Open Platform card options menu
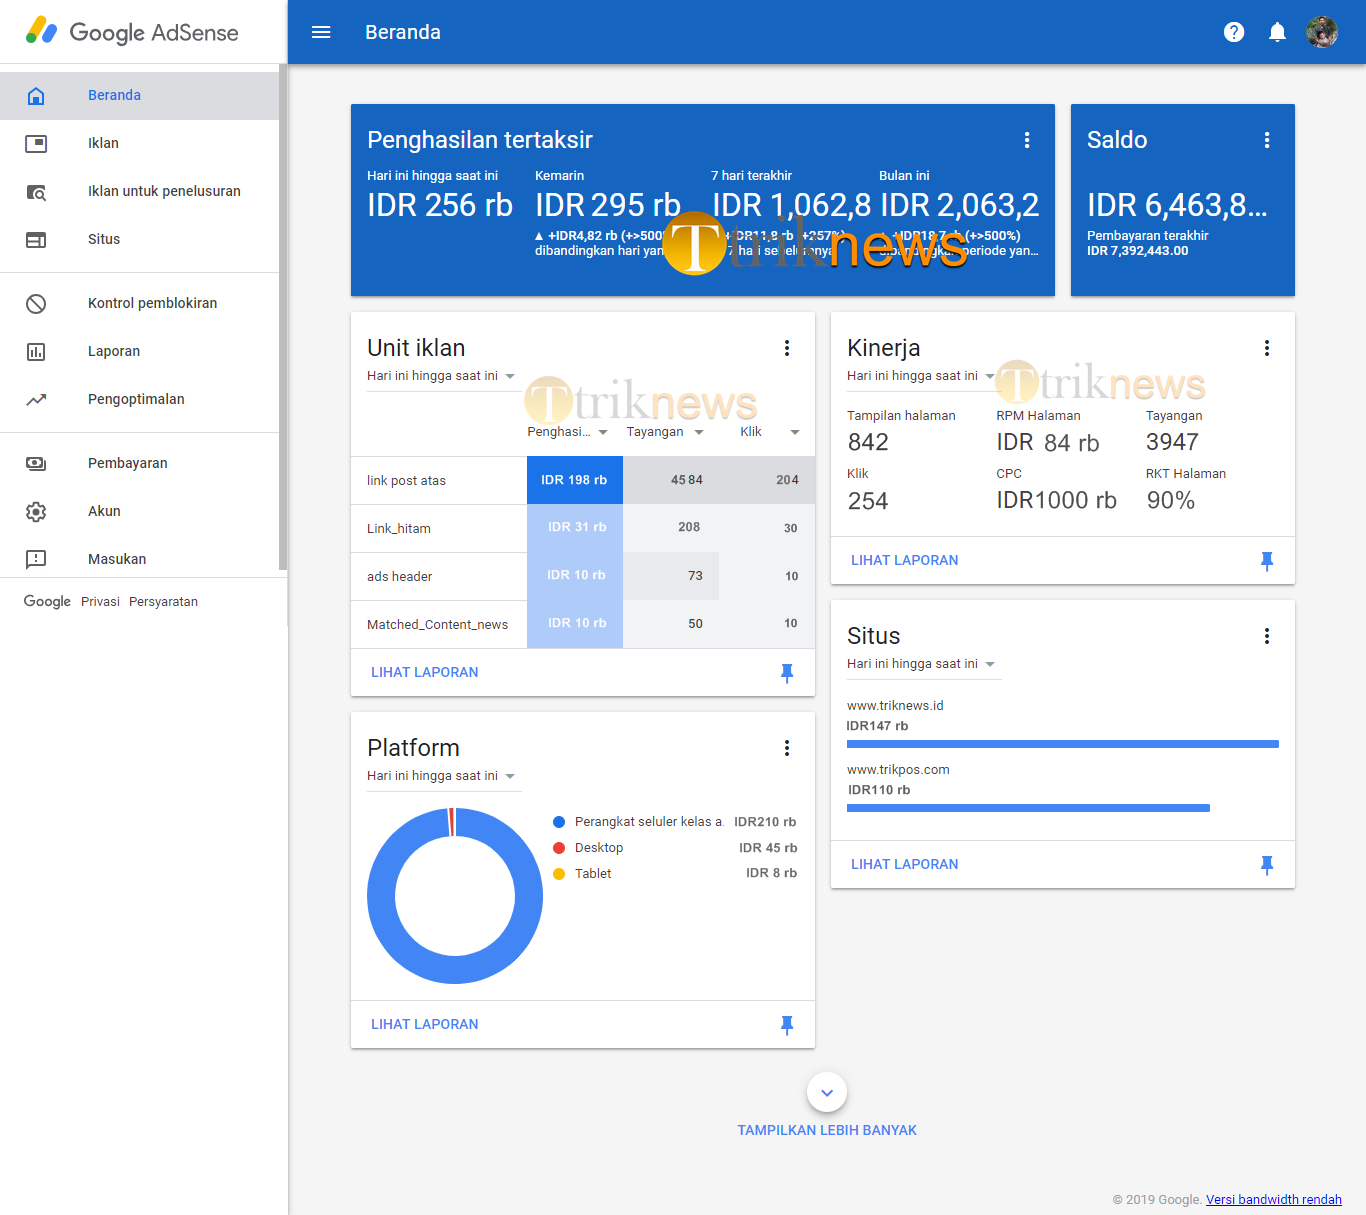1366x1215 pixels. pyautogui.click(x=787, y=748)
